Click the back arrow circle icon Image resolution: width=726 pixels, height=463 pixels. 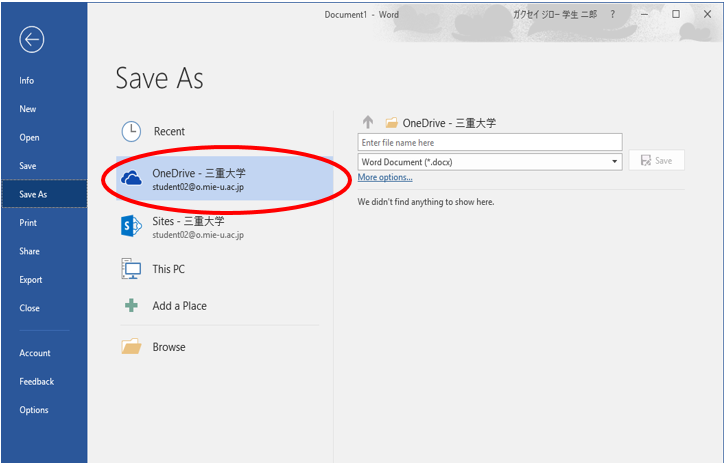[x=31, y=40]
